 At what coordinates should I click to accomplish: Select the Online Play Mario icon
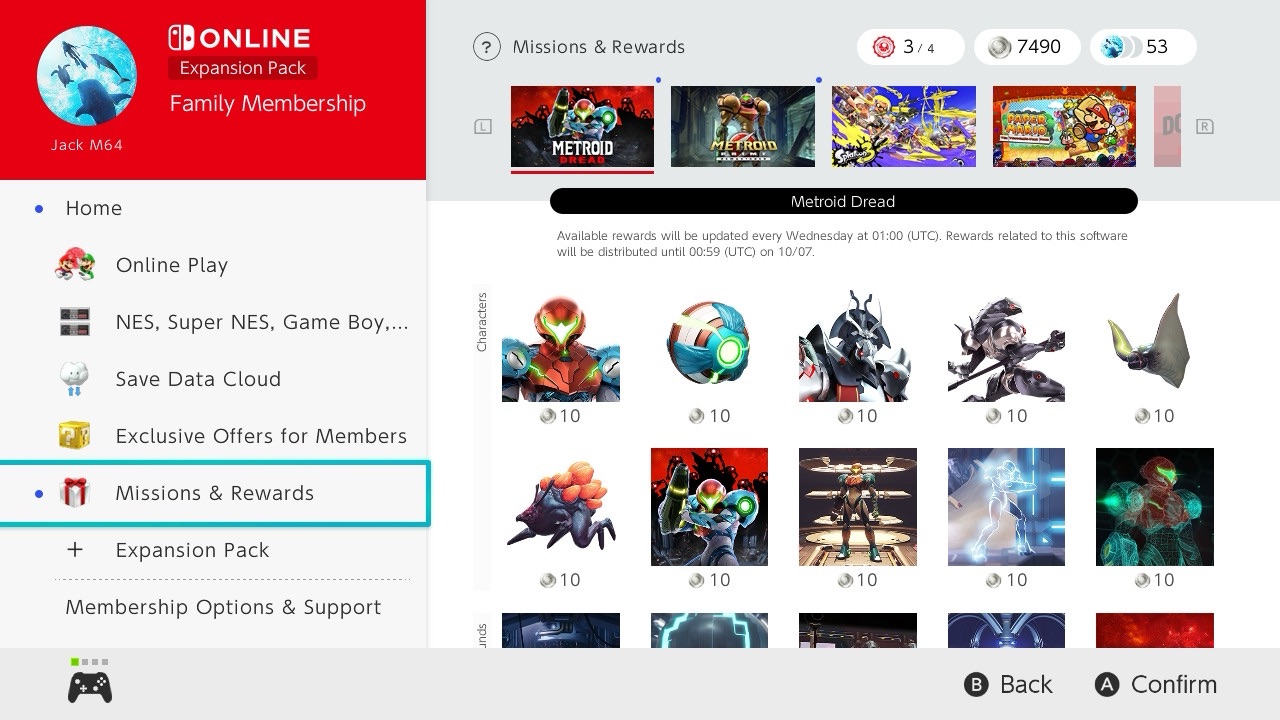coord(75,264)
